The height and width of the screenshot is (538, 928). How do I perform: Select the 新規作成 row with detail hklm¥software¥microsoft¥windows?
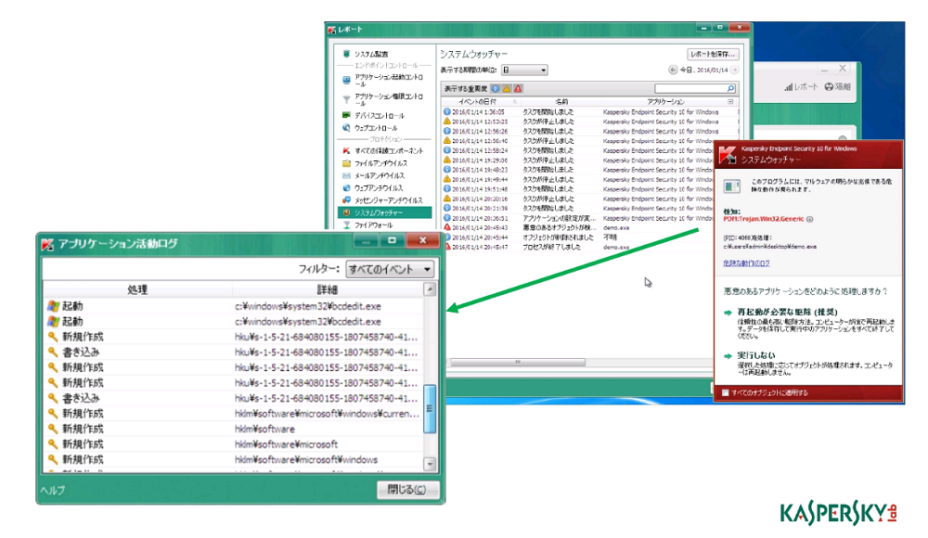(233, 460)
